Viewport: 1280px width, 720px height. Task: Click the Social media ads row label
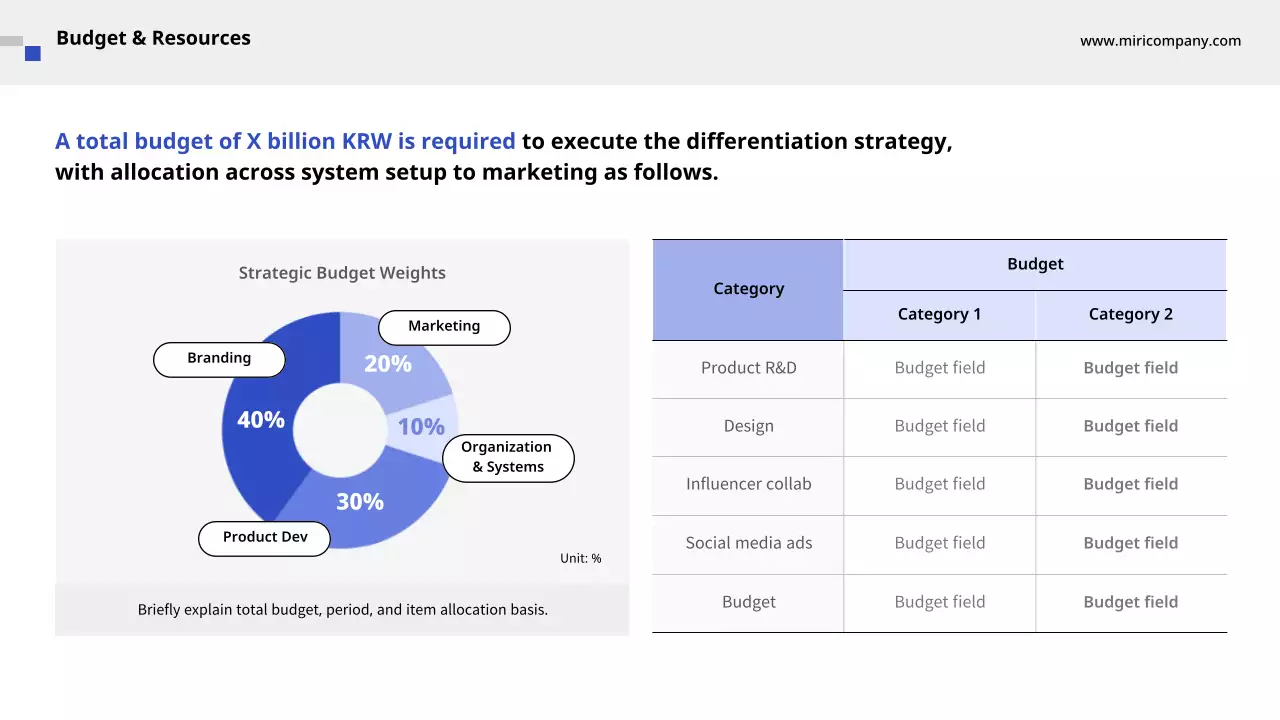pos(748,544)
